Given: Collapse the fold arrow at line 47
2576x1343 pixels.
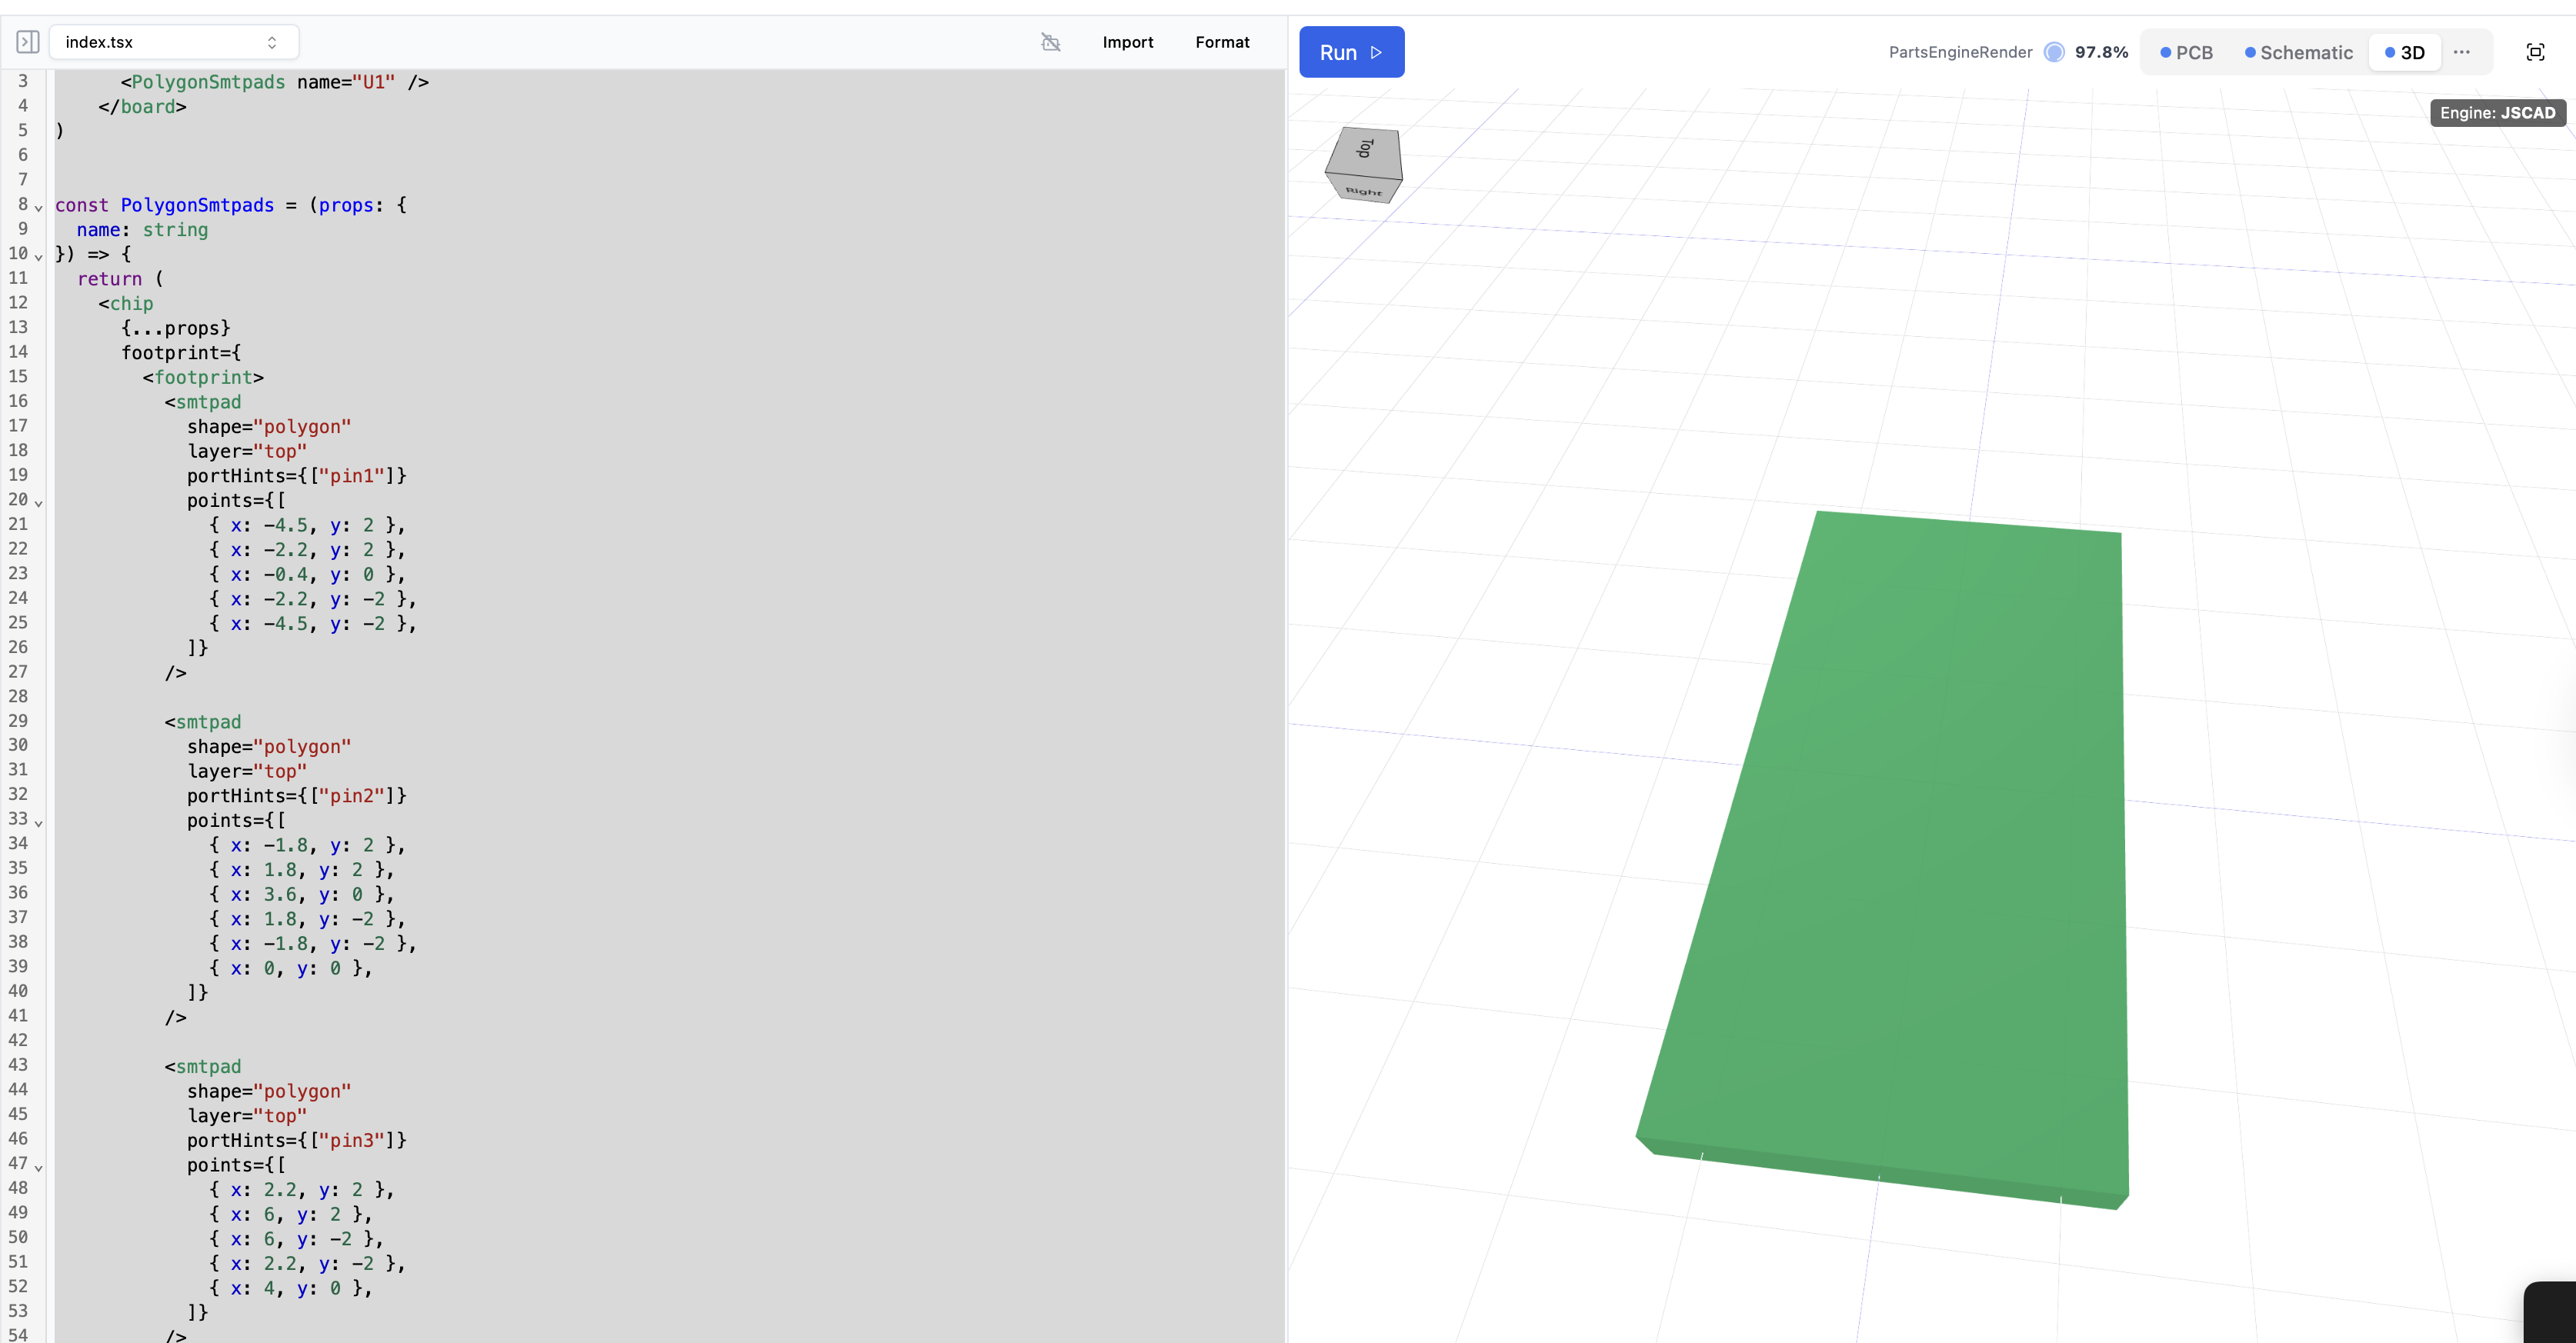Looking at the screenshot, I should pyautogui.click(x=39, y=1167).
